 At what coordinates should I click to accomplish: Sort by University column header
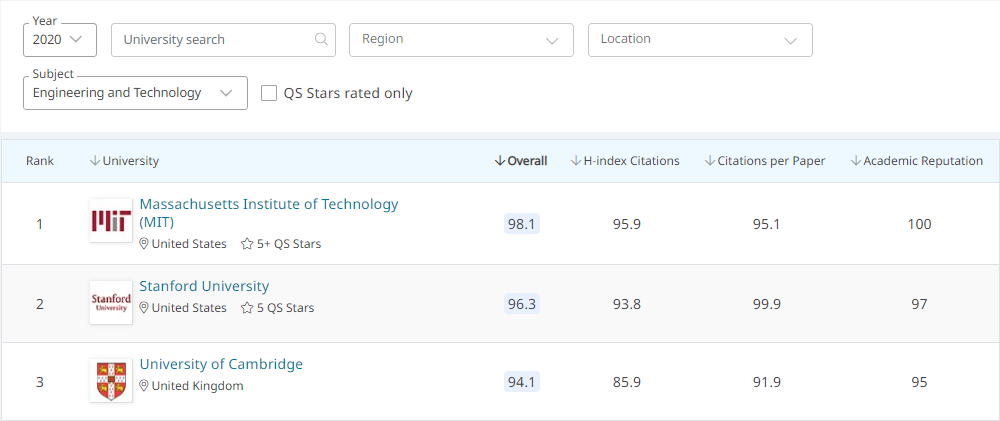[x=124, y=161]
